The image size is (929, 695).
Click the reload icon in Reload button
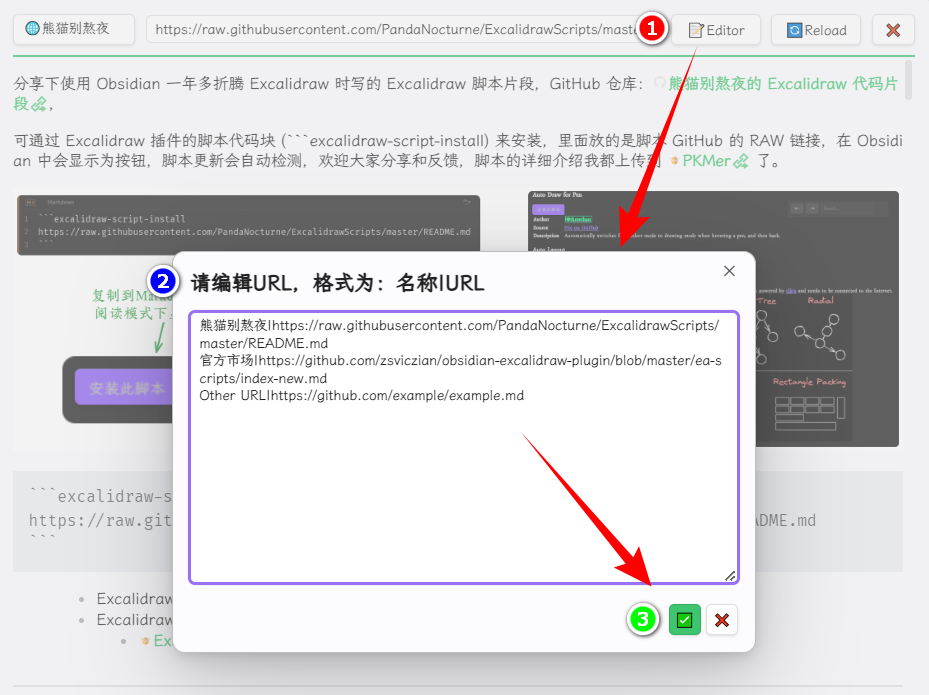pos(794,30)
